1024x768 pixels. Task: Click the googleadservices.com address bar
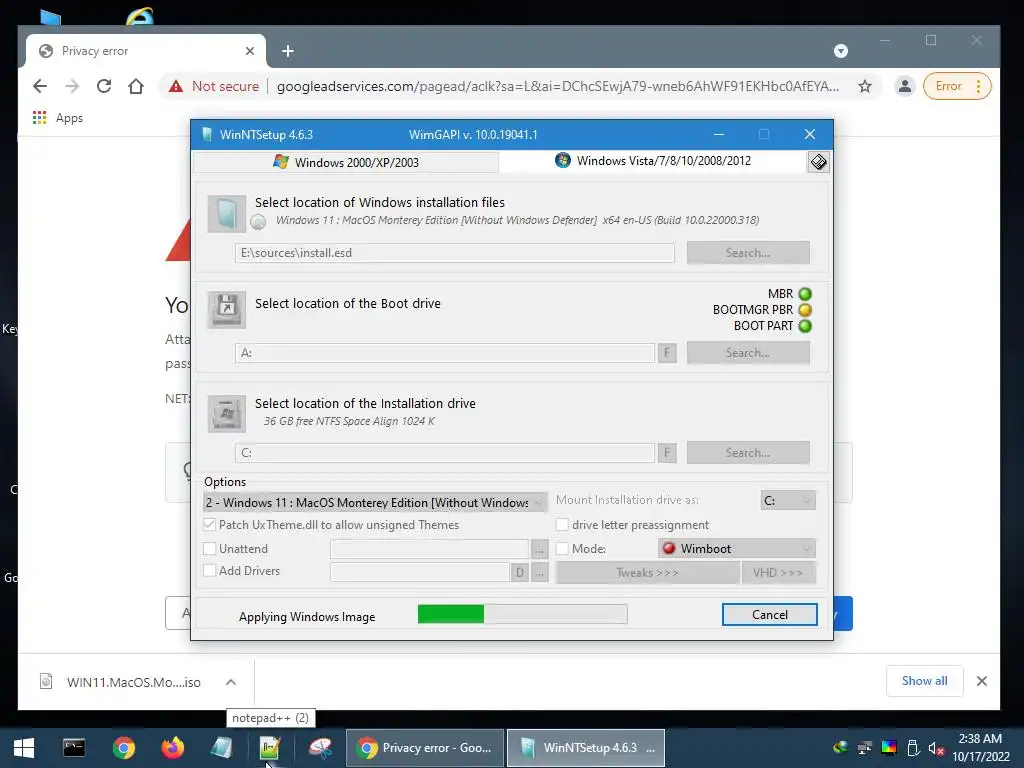tap(558, 86)
